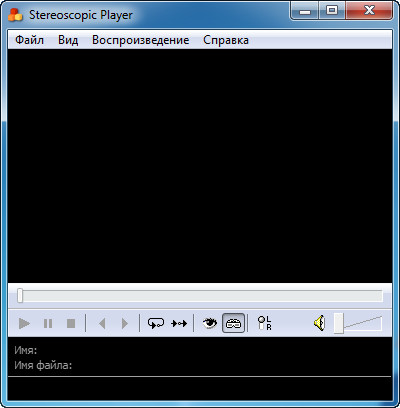Viewport: 400px width, 408px height.
Task: Click the sequential play arrows icon
Action: point(179,323)
